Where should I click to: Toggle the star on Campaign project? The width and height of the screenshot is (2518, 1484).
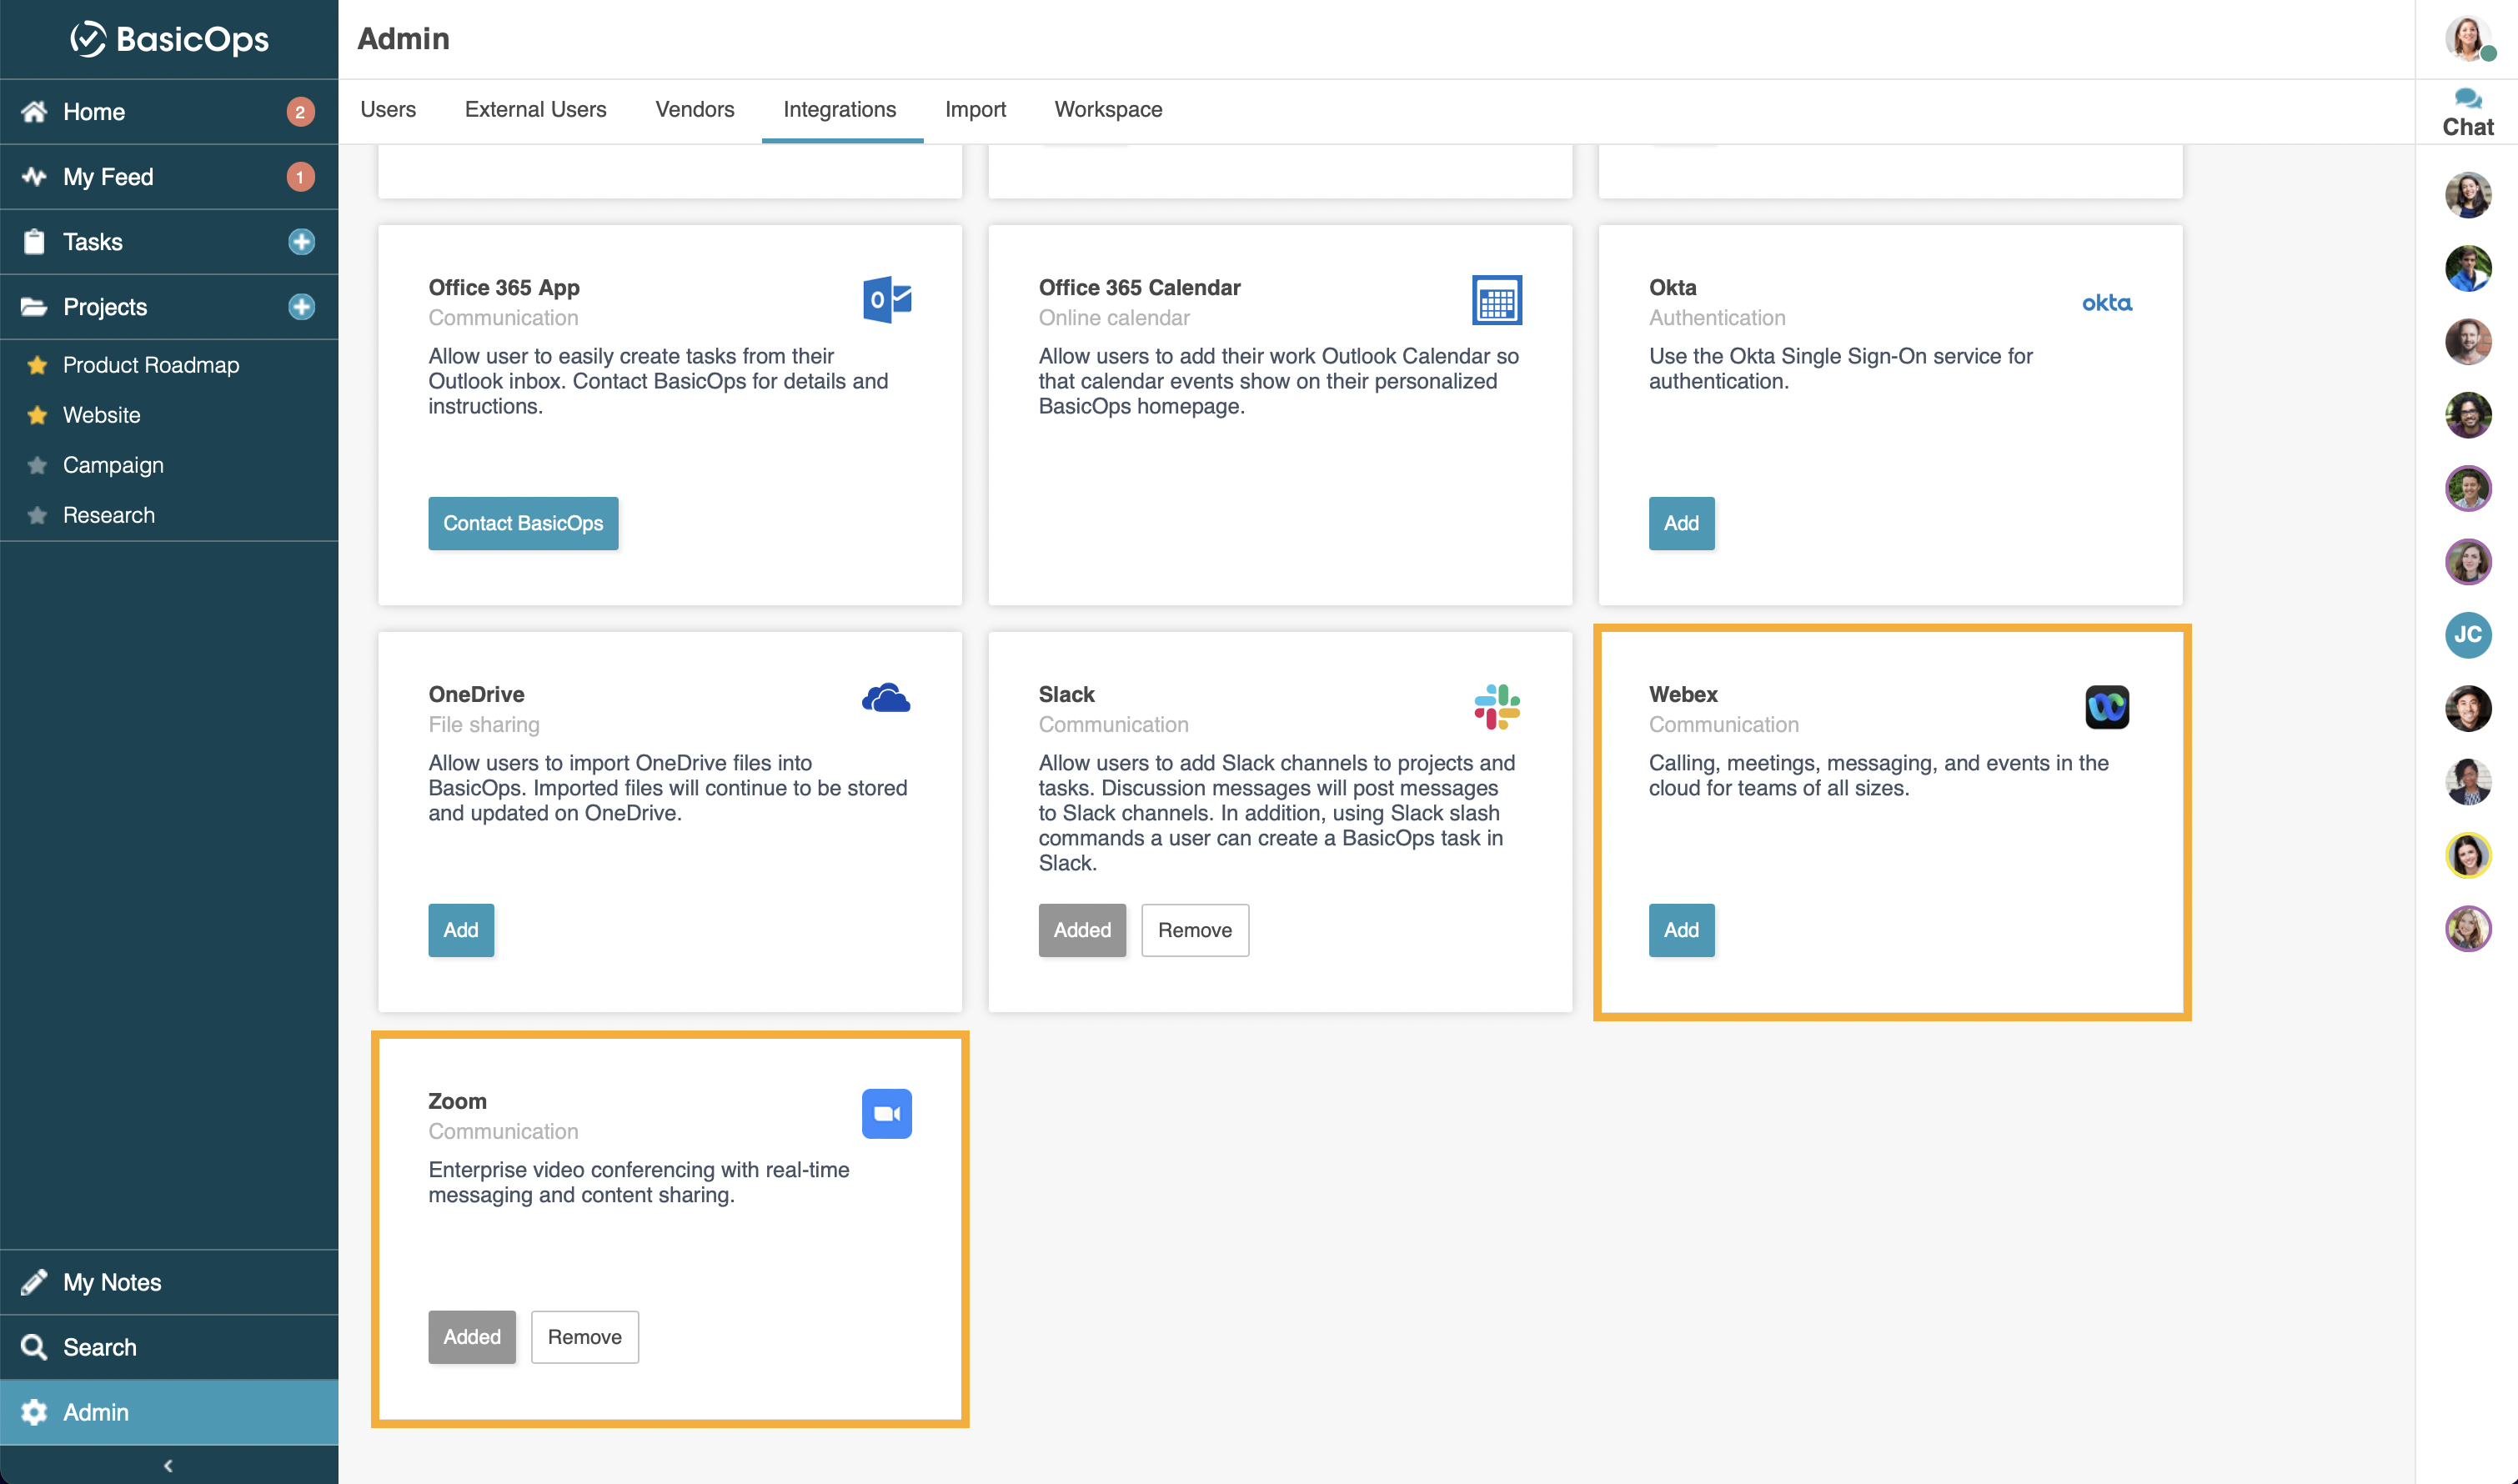(x=38, y=465)
